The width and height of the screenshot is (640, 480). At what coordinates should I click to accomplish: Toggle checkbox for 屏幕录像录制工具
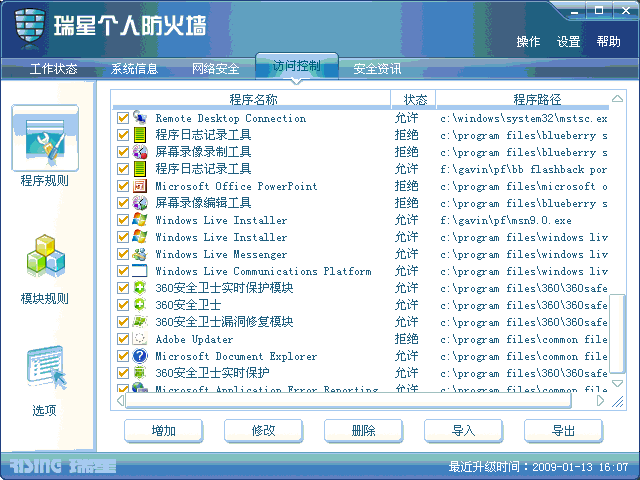(x=123, y=152)
